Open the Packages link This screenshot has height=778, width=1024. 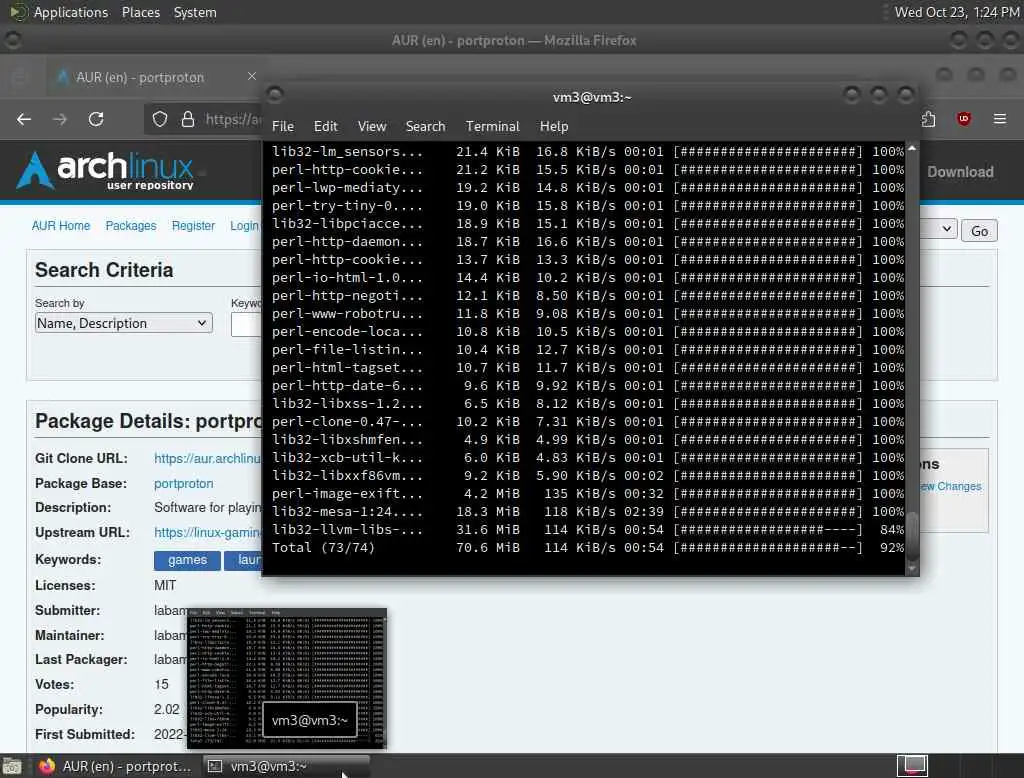coord(131,226)
